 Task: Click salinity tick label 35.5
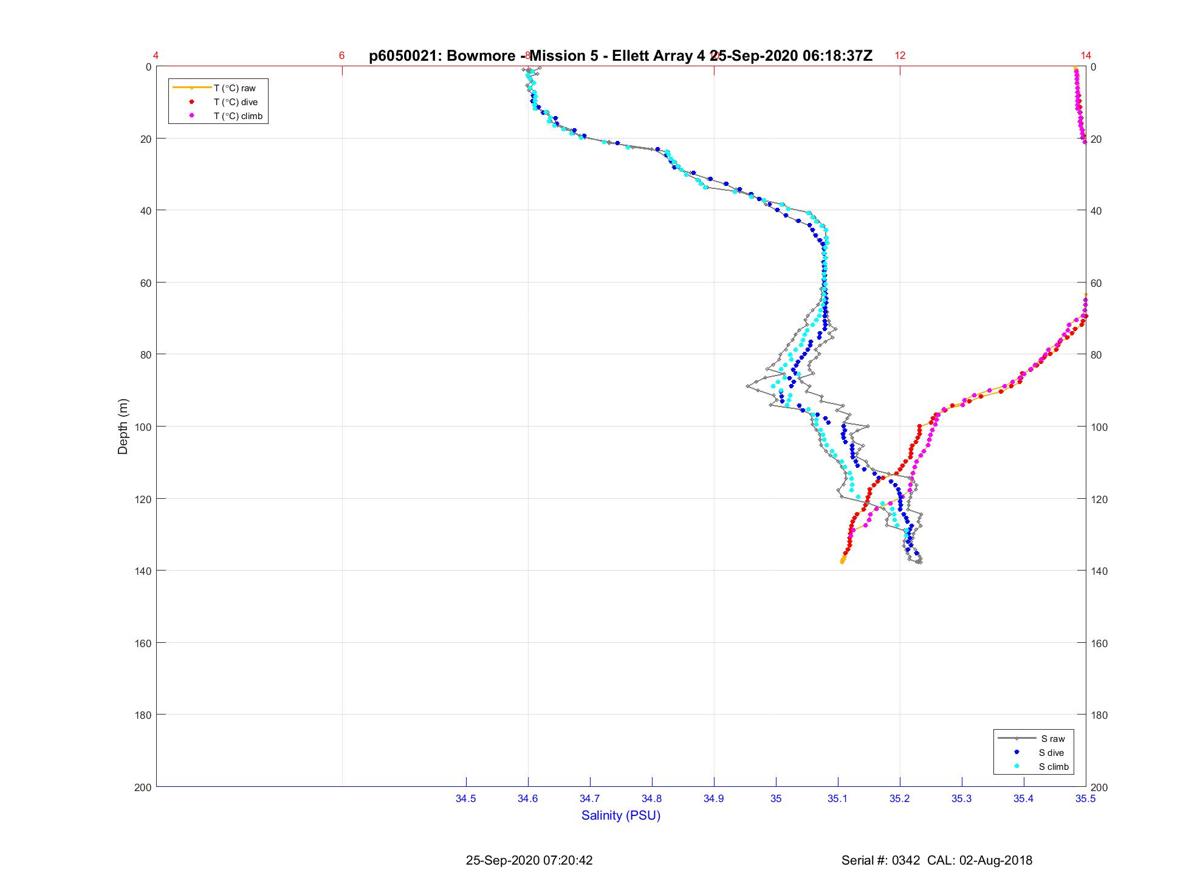pyautogui.click(x=1086, y=799)
